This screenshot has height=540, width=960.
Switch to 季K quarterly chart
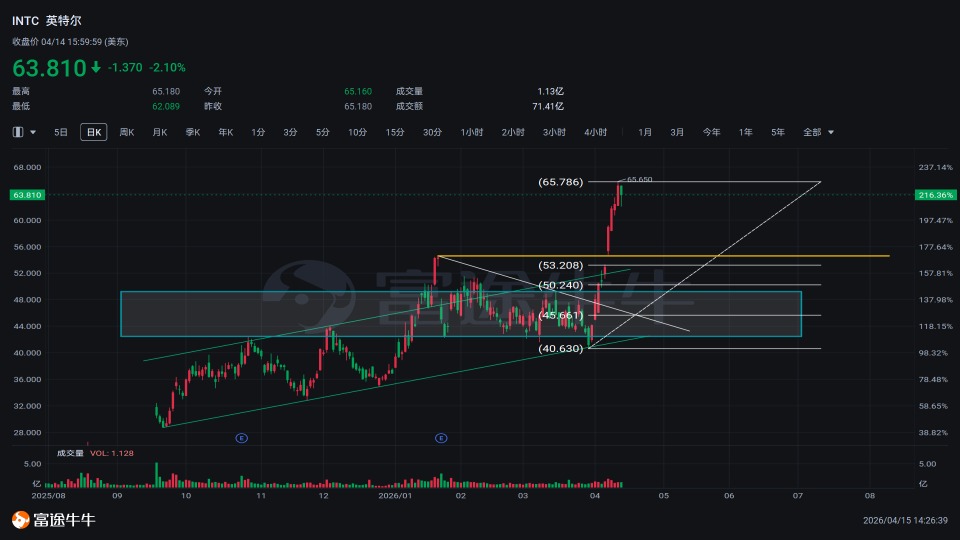pos(193,132)
